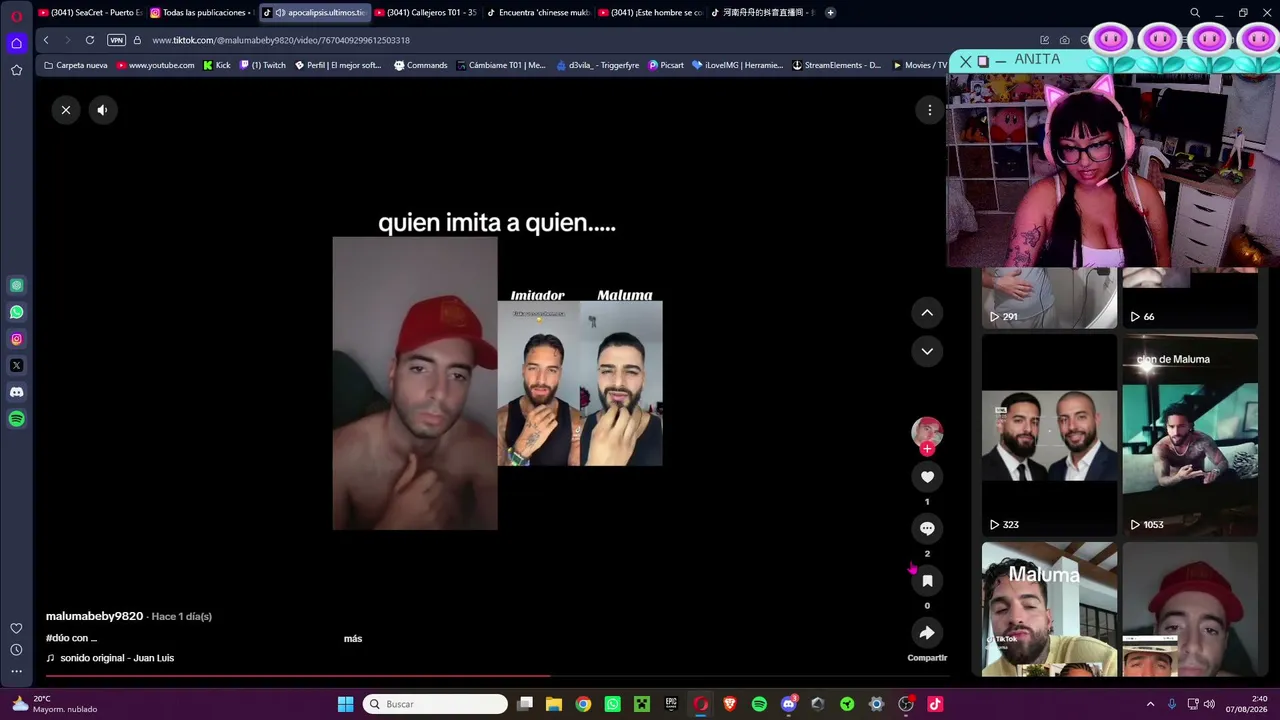Open the related video with 323 views

[x=1049, y=435]
